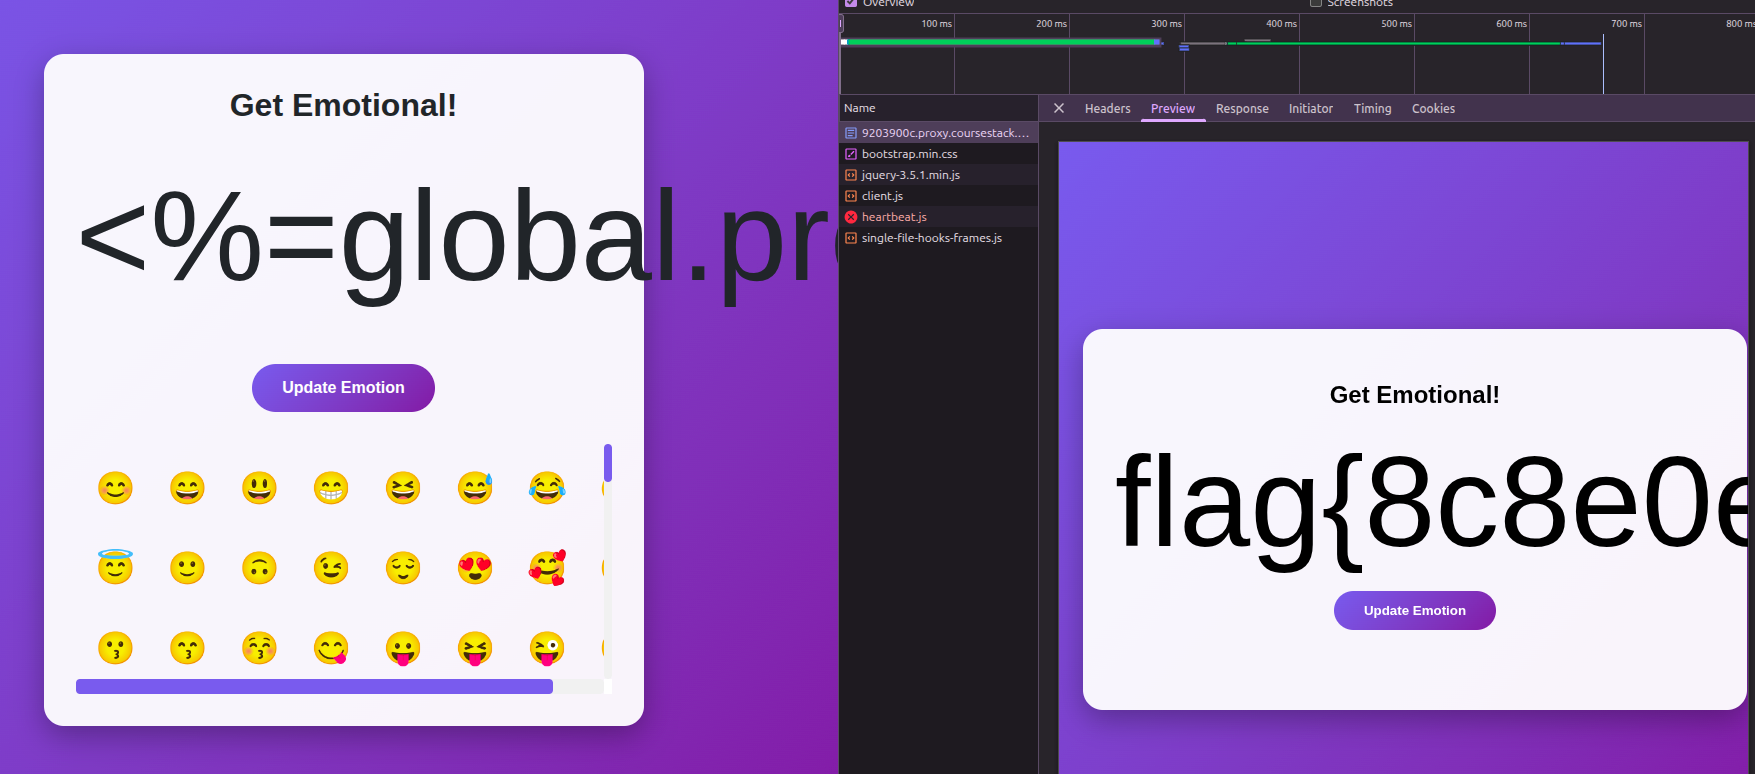Click the emoji grid vertical scrollbar thumb
This screenshot has width=1755, height=774.
608,463
